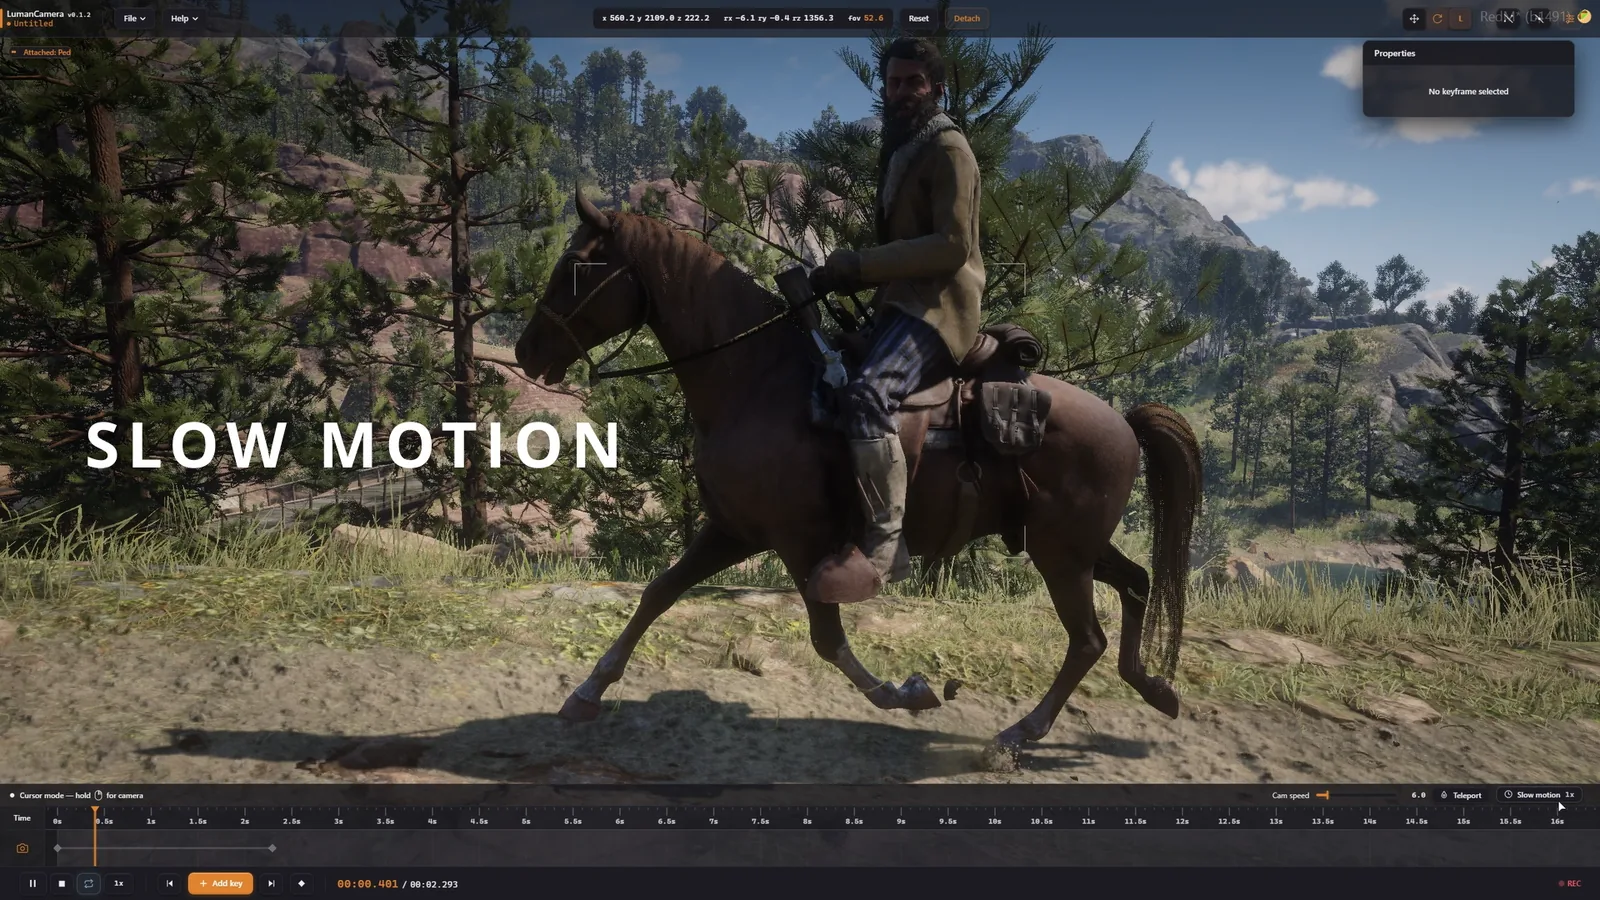Jump to the previous keyframe
This screenshot has width=1600, height=900.
(169, 884)
